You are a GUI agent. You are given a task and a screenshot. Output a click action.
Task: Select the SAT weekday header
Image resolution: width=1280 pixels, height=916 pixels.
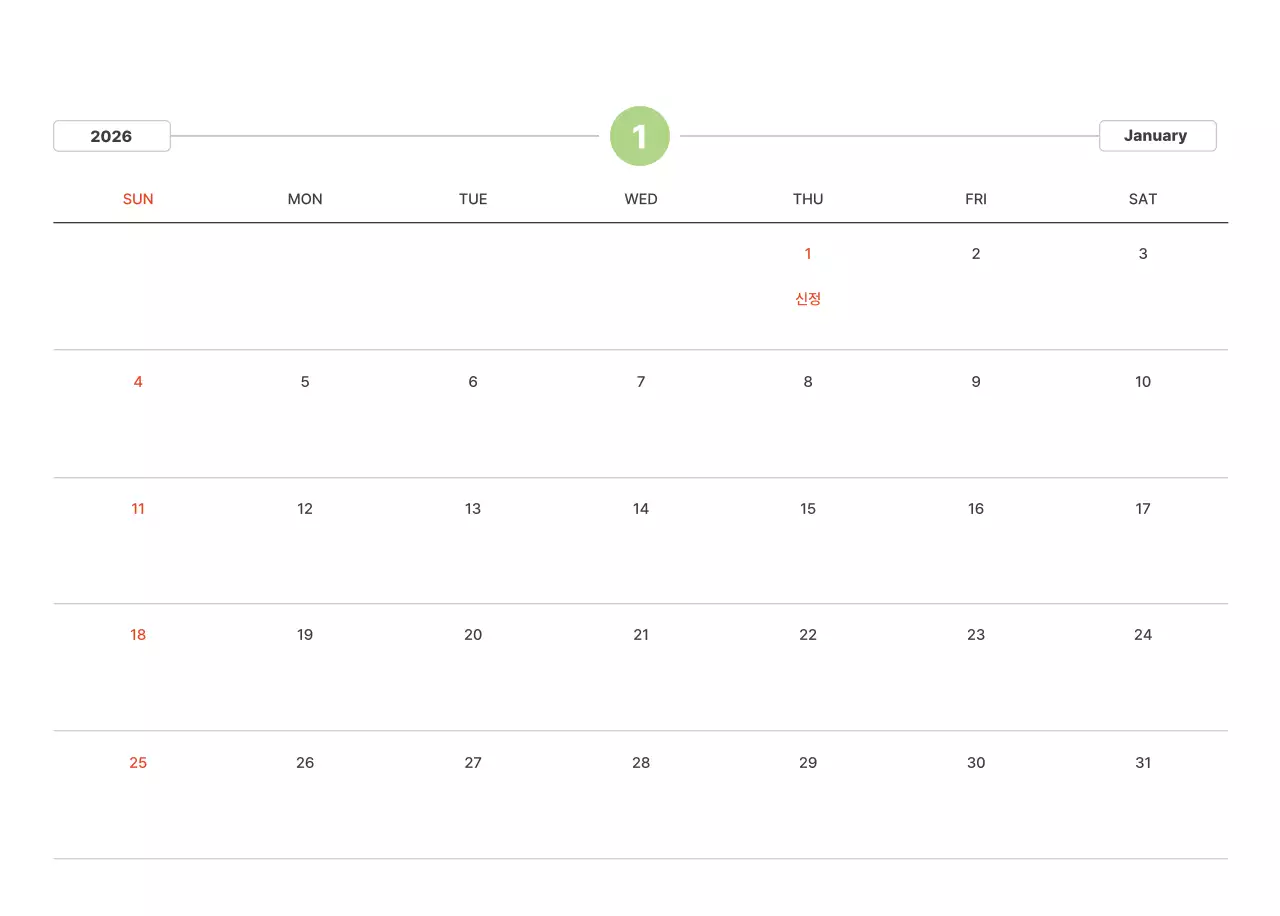pos(1143,199)
